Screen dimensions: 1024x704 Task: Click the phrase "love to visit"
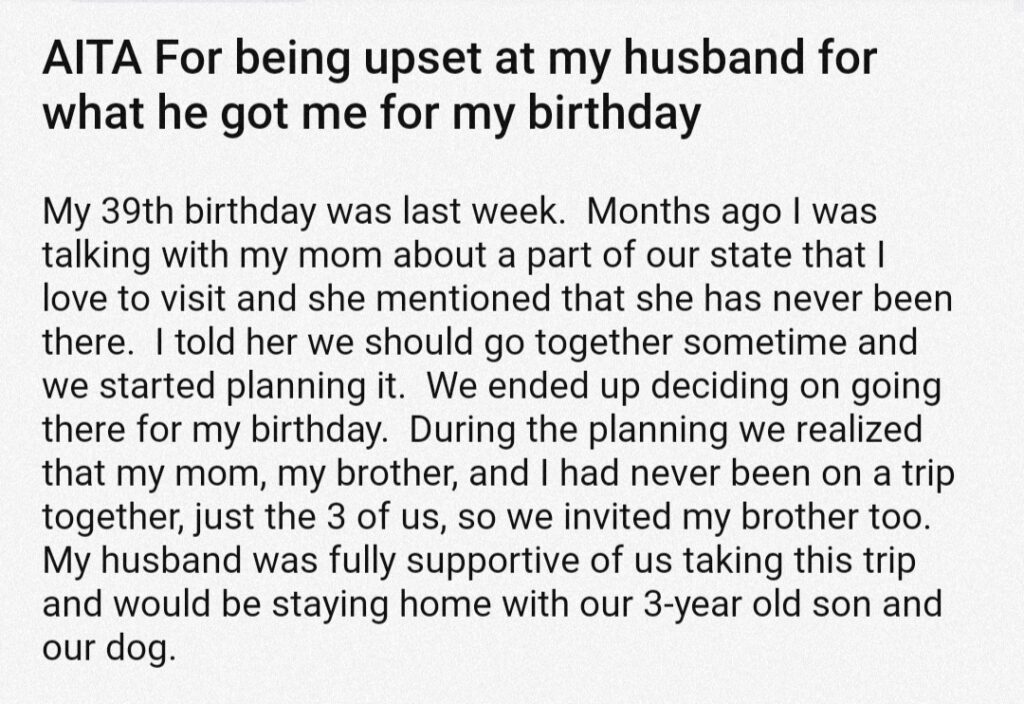pos(134,299)
